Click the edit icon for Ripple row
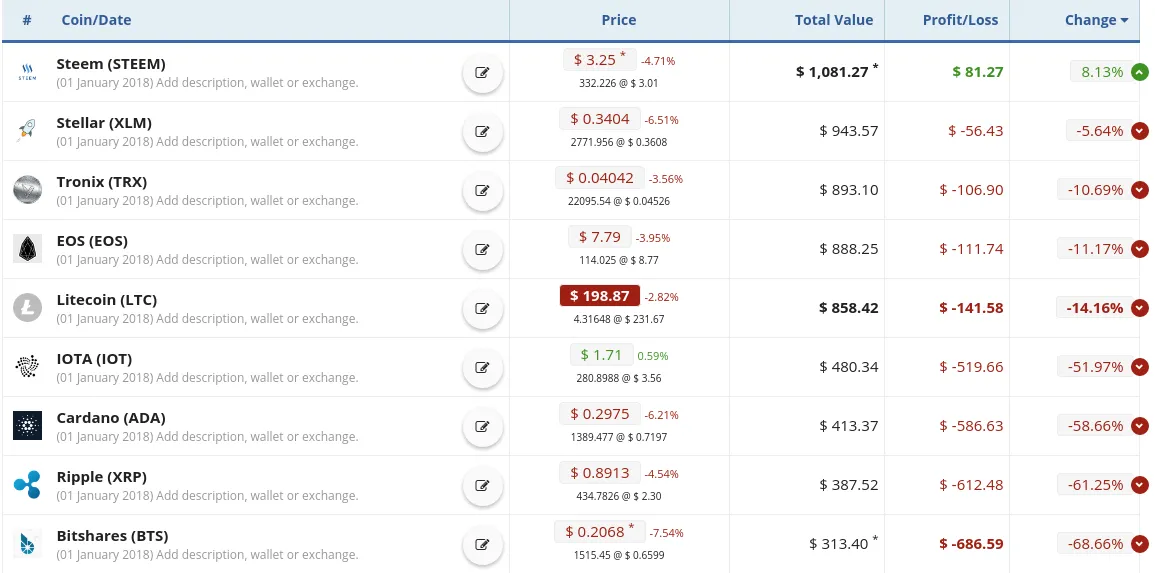 click(482, 485)
